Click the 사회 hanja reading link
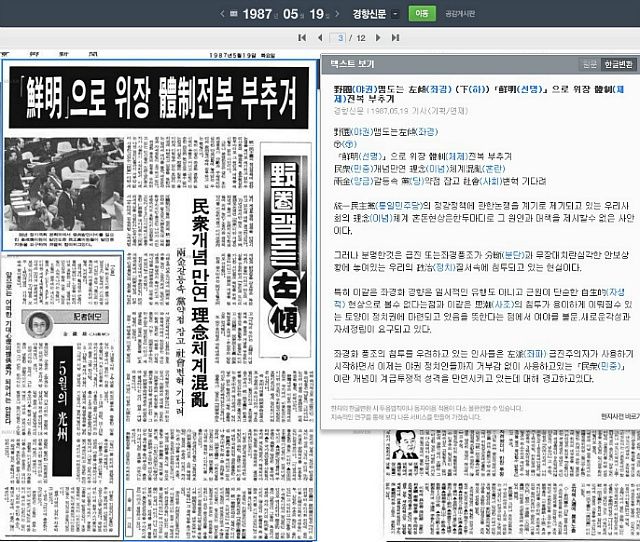640x542 pixels. pyautogui.click(x=490, y=181)
